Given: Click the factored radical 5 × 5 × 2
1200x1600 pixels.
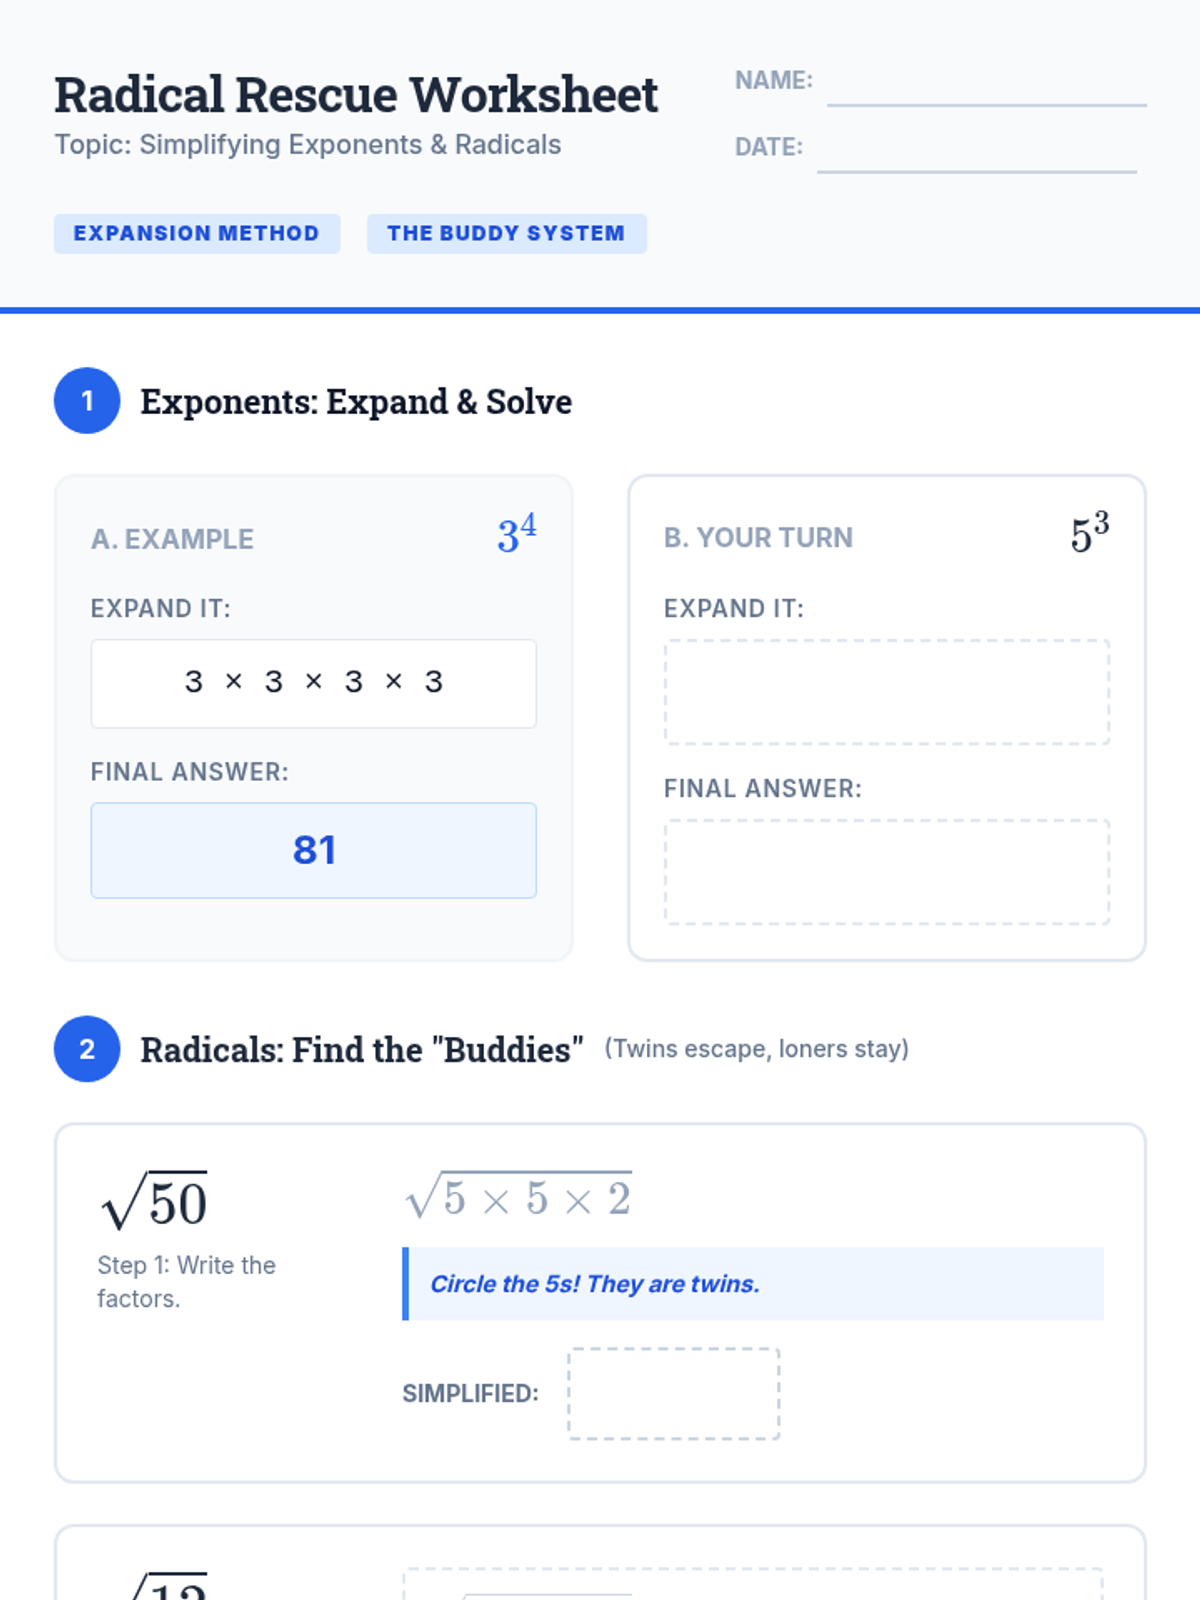Looking at the screenshot, I should click(x=518, y=1195).
